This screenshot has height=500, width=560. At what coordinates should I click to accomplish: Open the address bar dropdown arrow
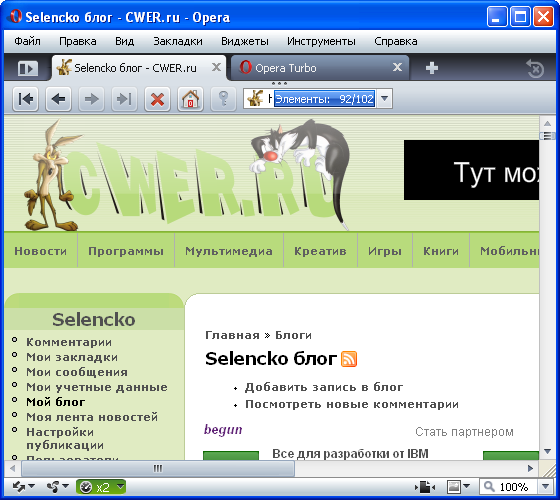click(384, 99)
